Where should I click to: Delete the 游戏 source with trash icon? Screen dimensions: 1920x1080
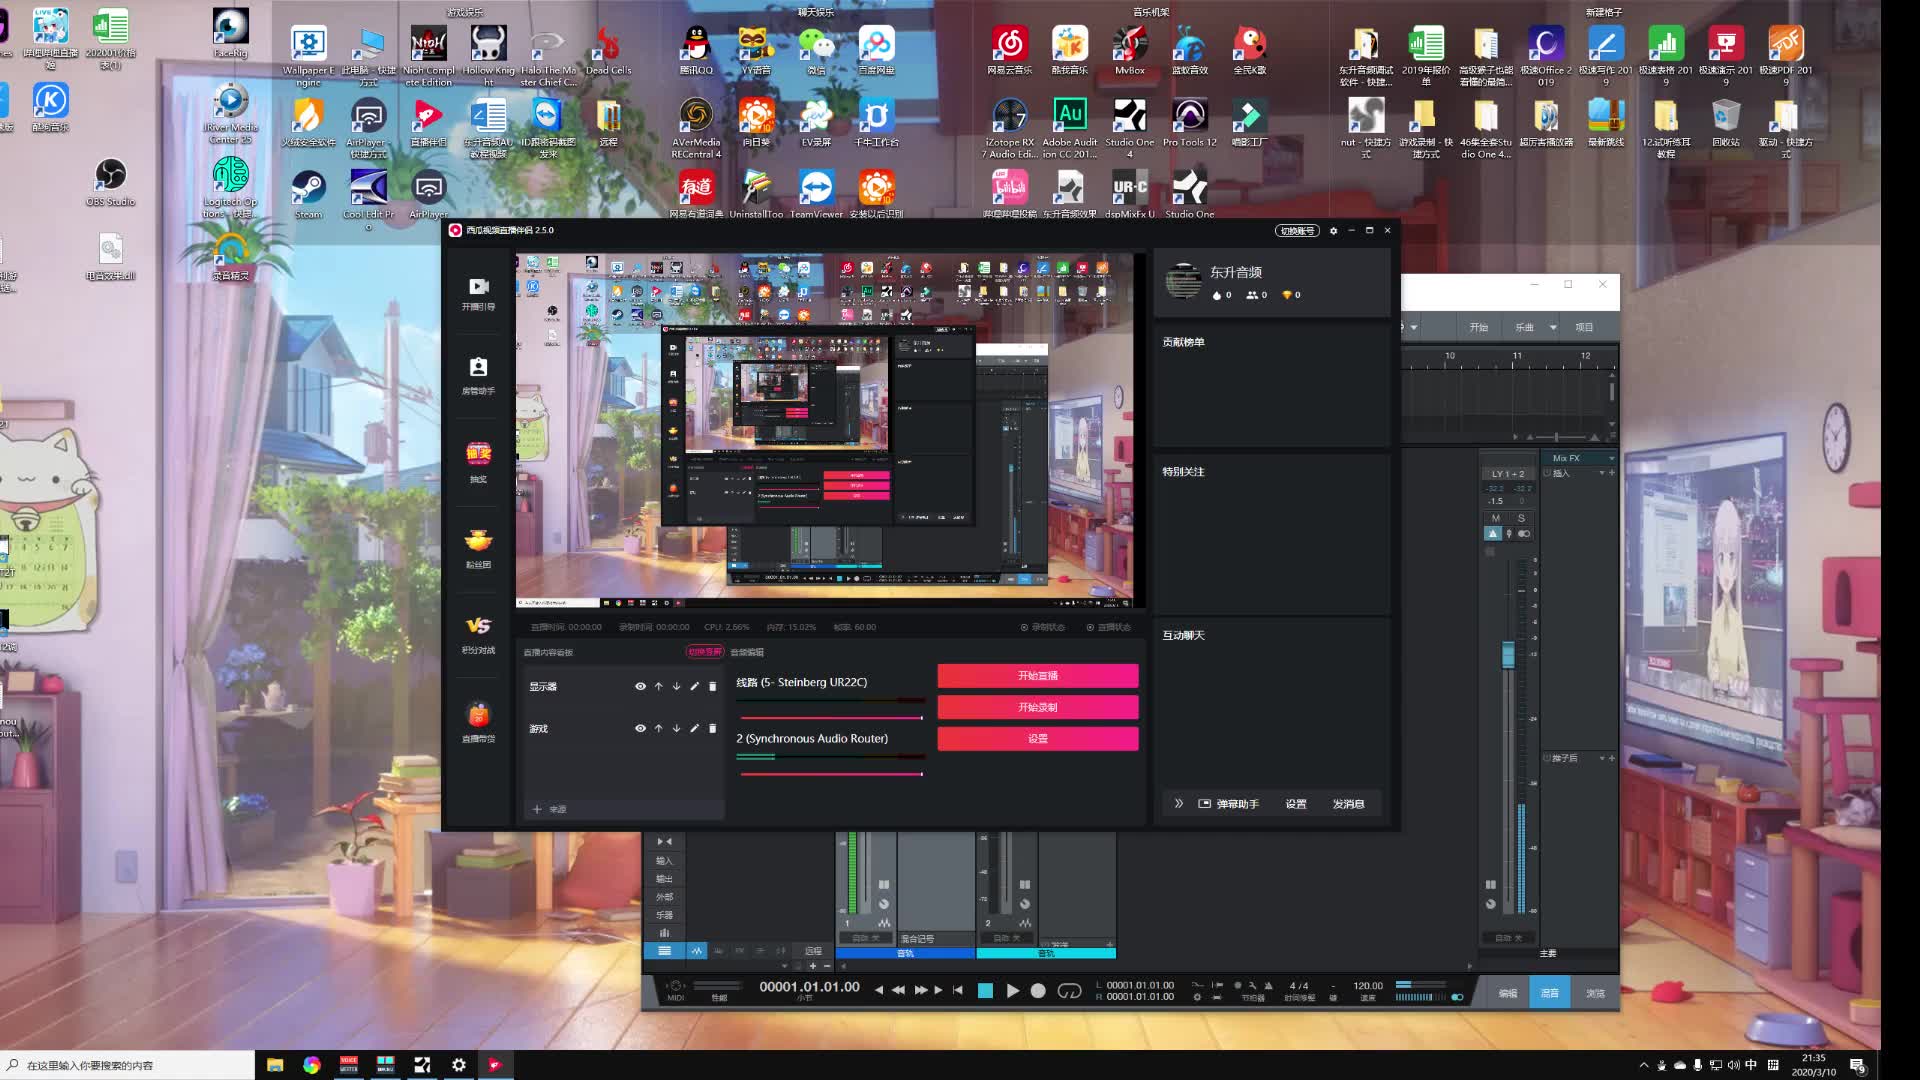[712, 728]
